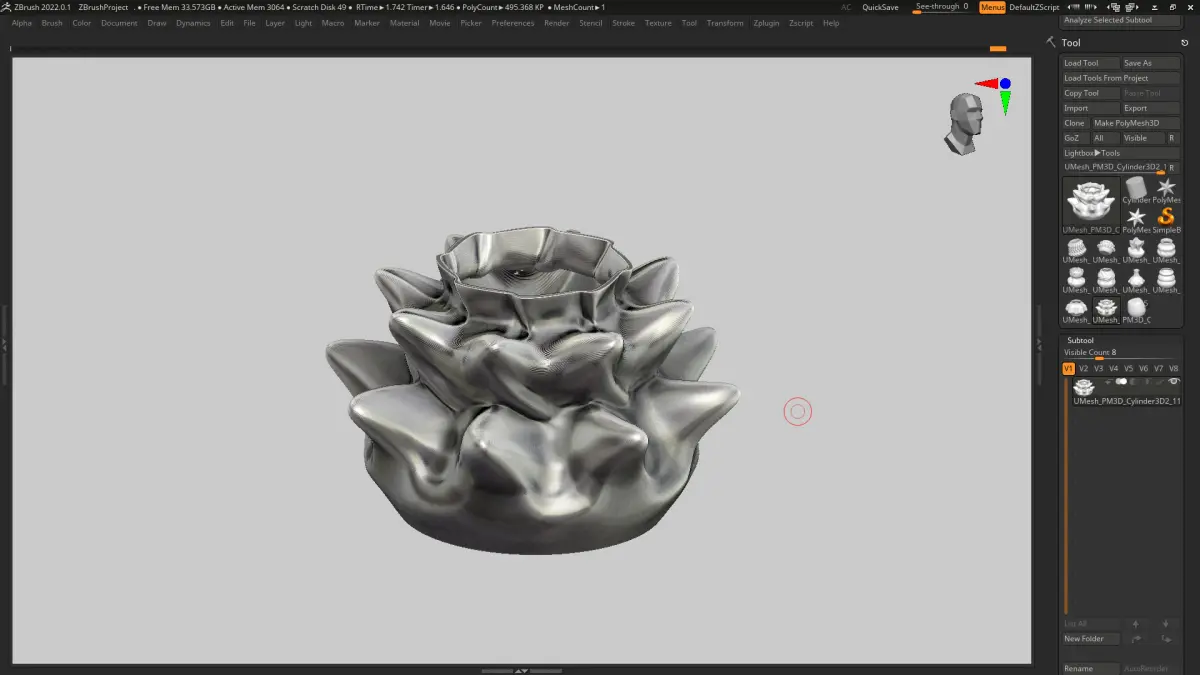Open the Material menu

point(404,23)
